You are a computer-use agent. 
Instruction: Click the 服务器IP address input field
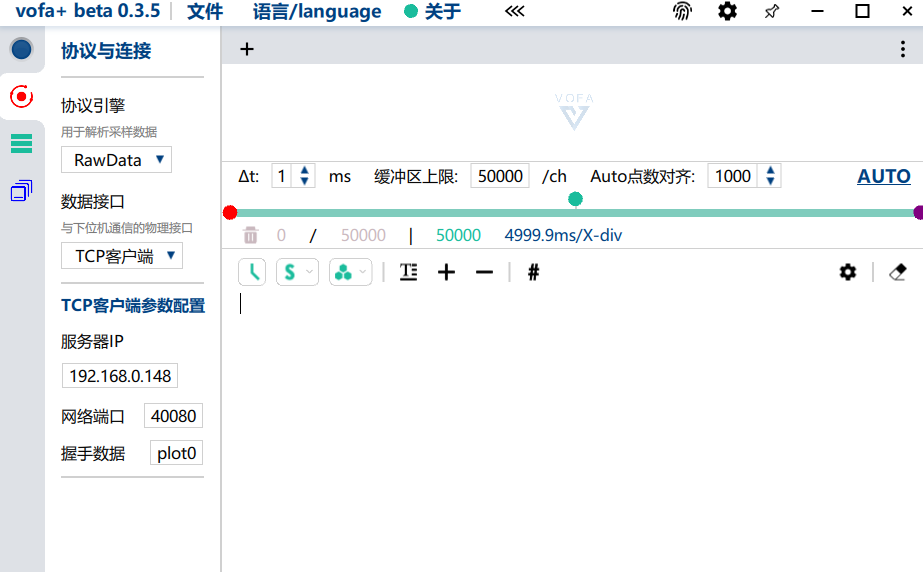coord(120,376)
